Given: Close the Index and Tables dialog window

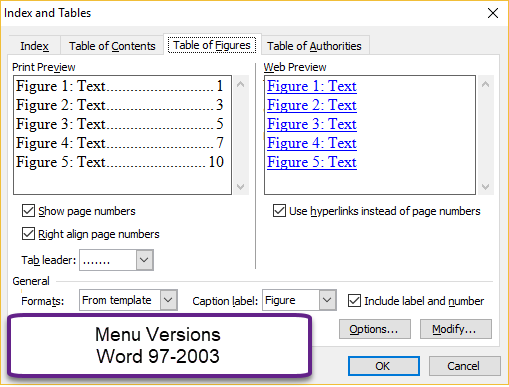Looking at the screenshot, I should (493, 13).
